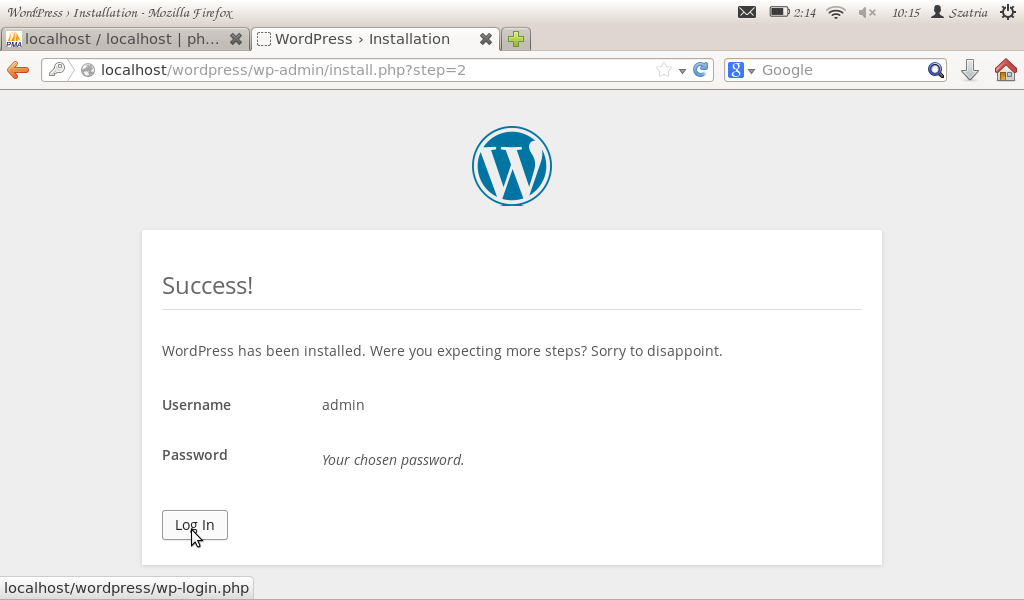Click the Success! heading
1024x600 pixels.
tap(208, 285)
